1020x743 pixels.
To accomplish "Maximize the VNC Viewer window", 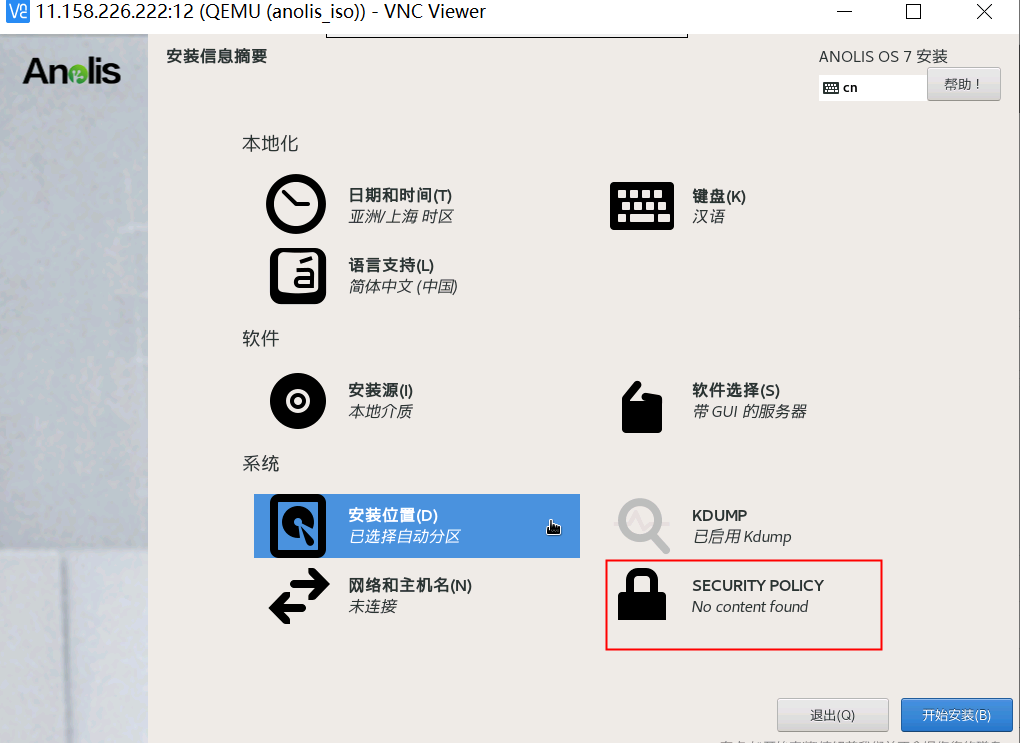I will click(x=913, y=12).
